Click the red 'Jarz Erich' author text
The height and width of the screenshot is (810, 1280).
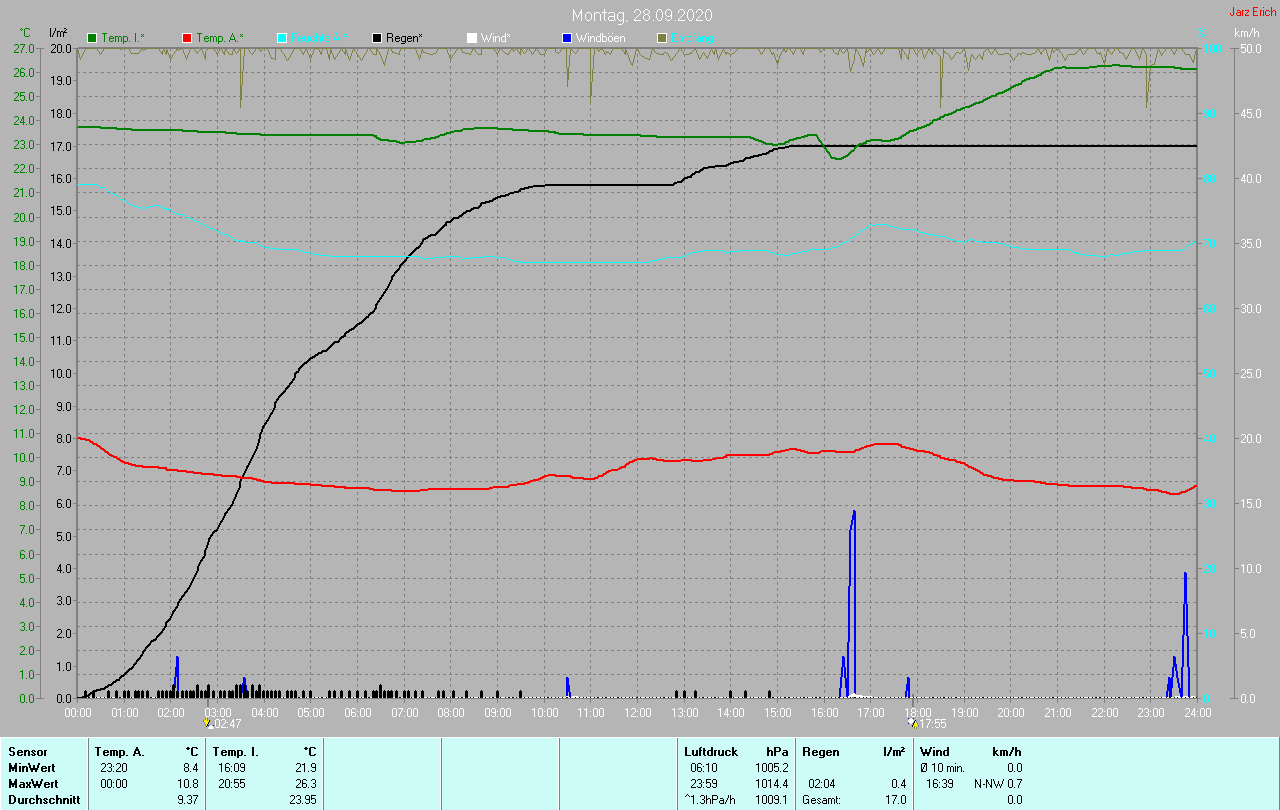[1252, 12]
